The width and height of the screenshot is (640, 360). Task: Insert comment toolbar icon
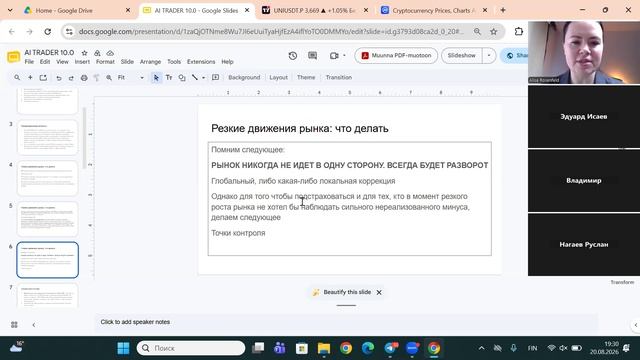216,78
